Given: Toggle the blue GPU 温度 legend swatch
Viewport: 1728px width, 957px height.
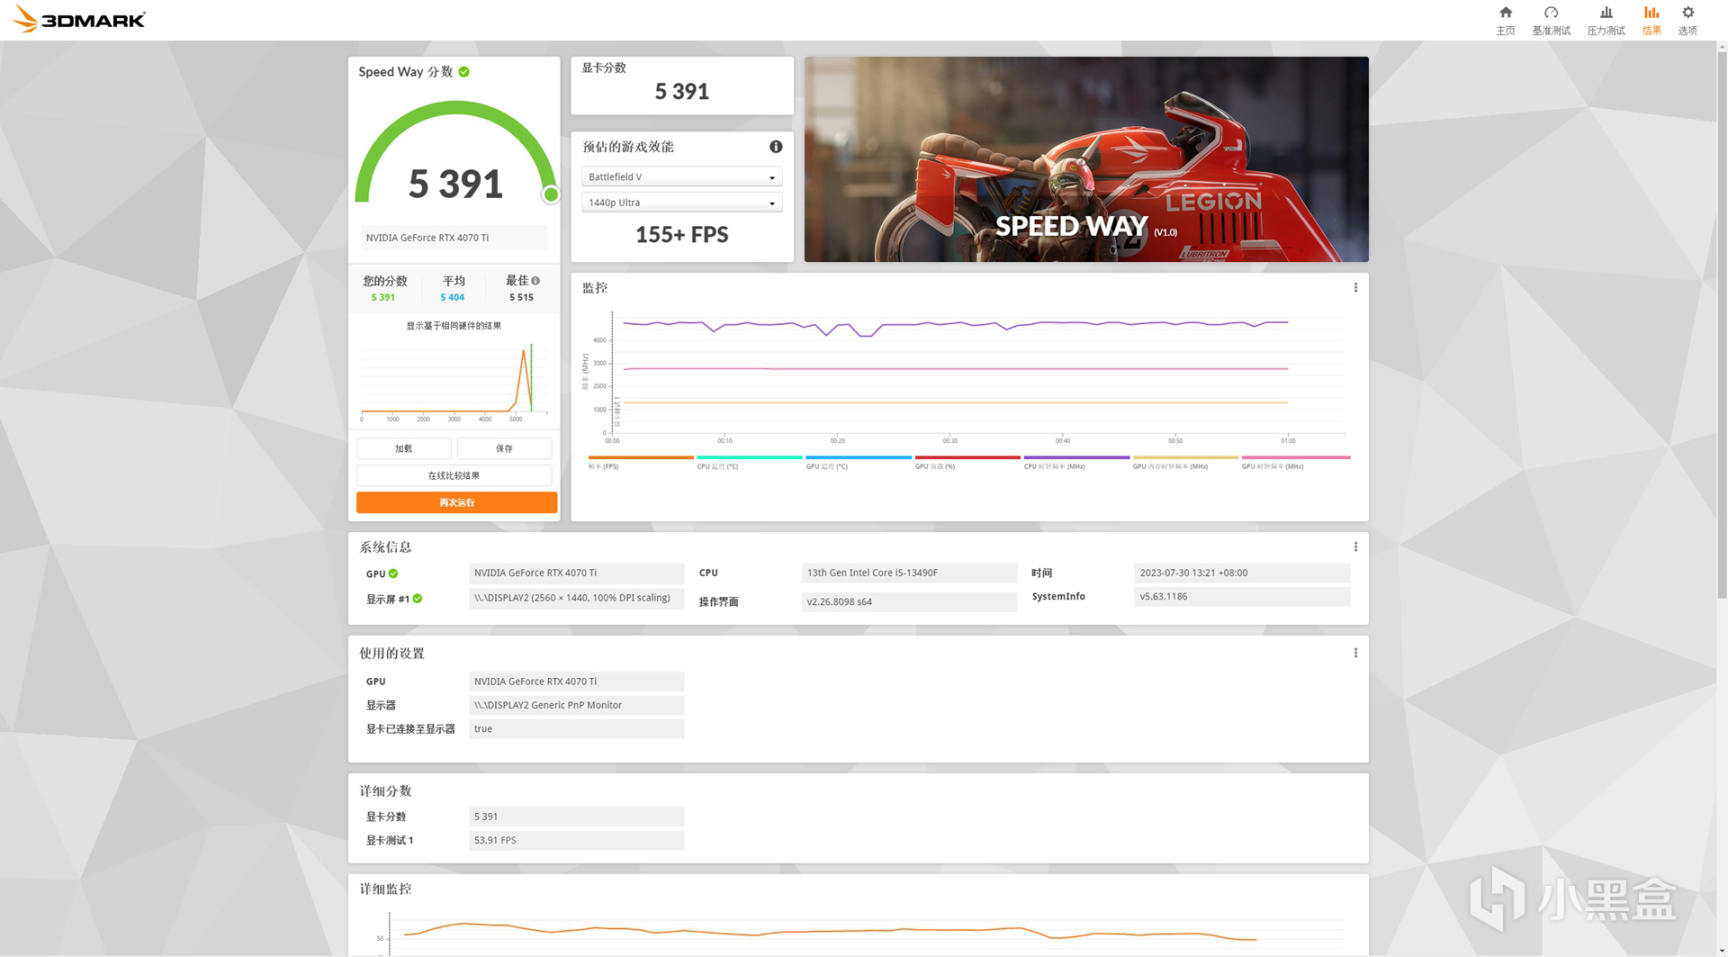Looking at the screenshot, I should click(x=859, y=458).
